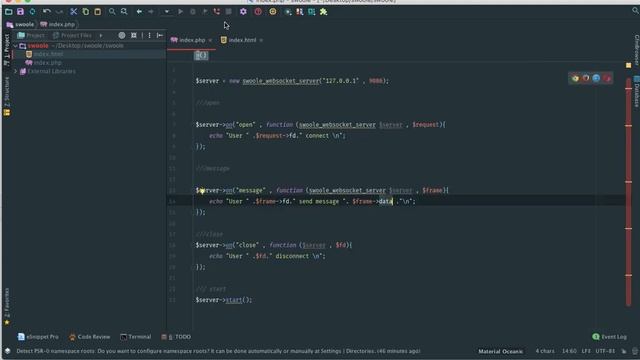The width and height of the screenshot is (640, 360).
Task: Change LF line separator in status bar
Action: [586, 351]
